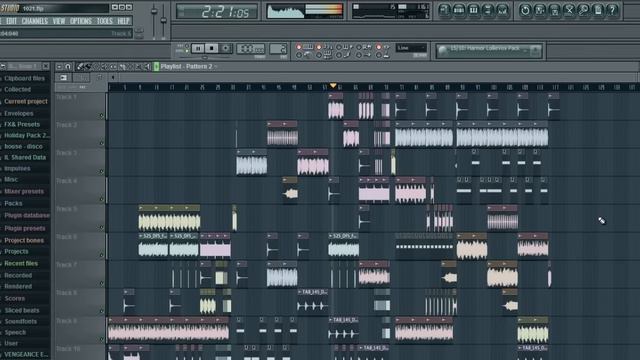This screenshot has height=360, width=640.
Task: Mute Track 6 using its green switch
Action: point(102,255)
